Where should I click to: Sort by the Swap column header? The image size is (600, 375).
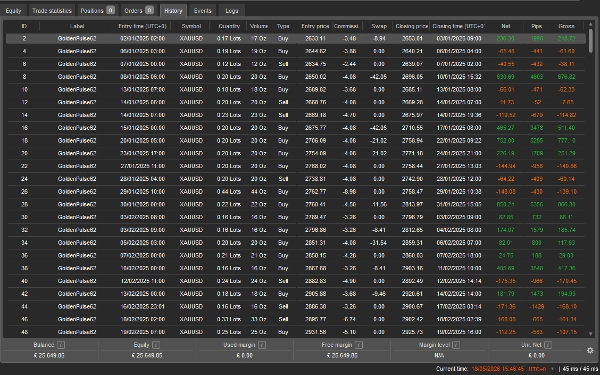pos(379,26)
